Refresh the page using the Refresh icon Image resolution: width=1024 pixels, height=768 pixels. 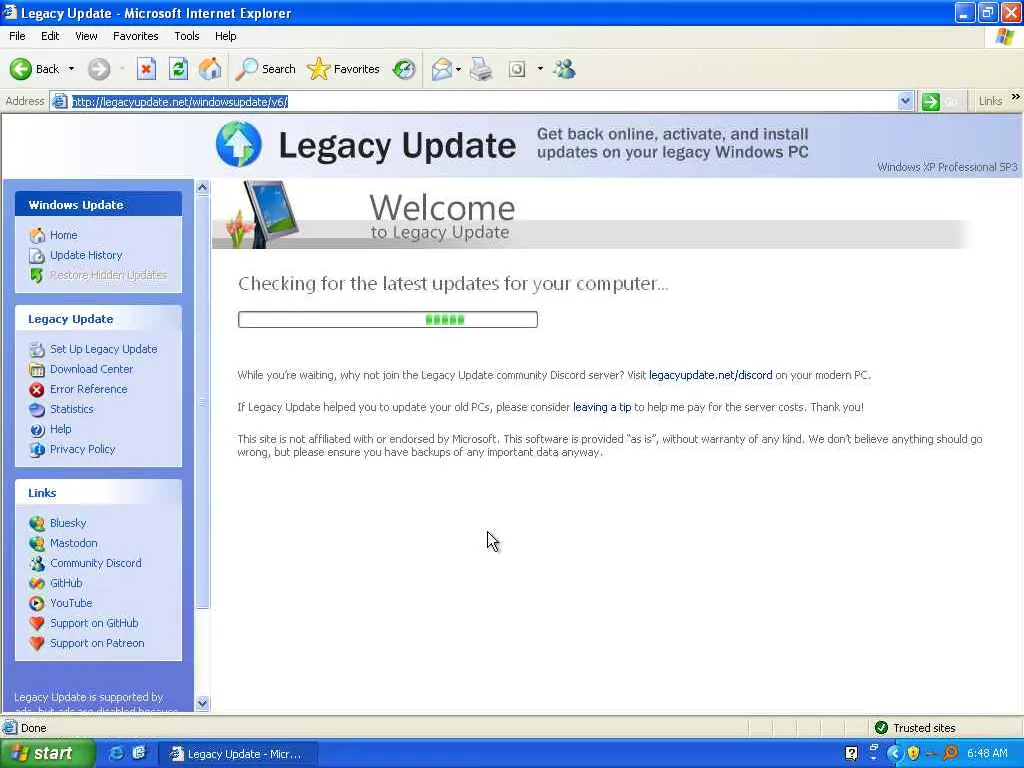pos(178,69)
